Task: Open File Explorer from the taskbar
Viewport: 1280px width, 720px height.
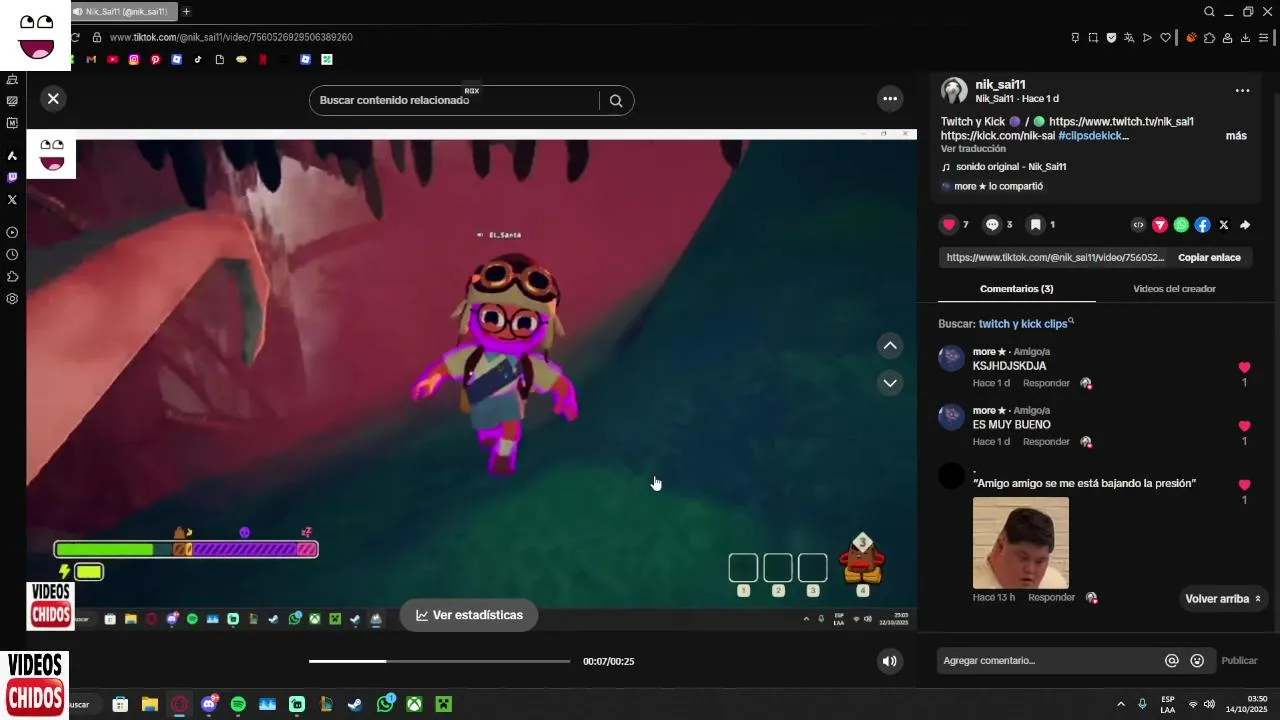Action: pyautogui.click(x=150, y=704)
